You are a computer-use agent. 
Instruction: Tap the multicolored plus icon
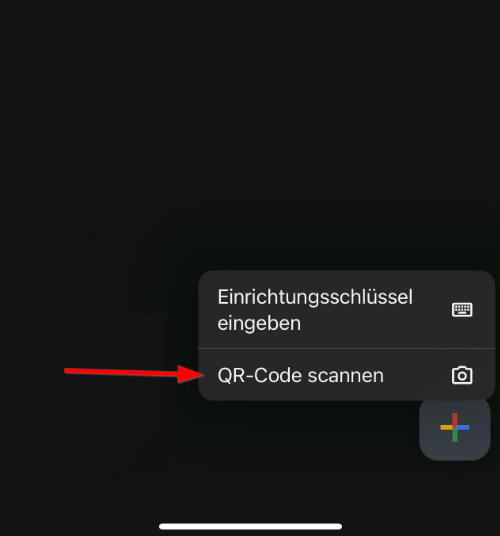(x=455, y=427)
